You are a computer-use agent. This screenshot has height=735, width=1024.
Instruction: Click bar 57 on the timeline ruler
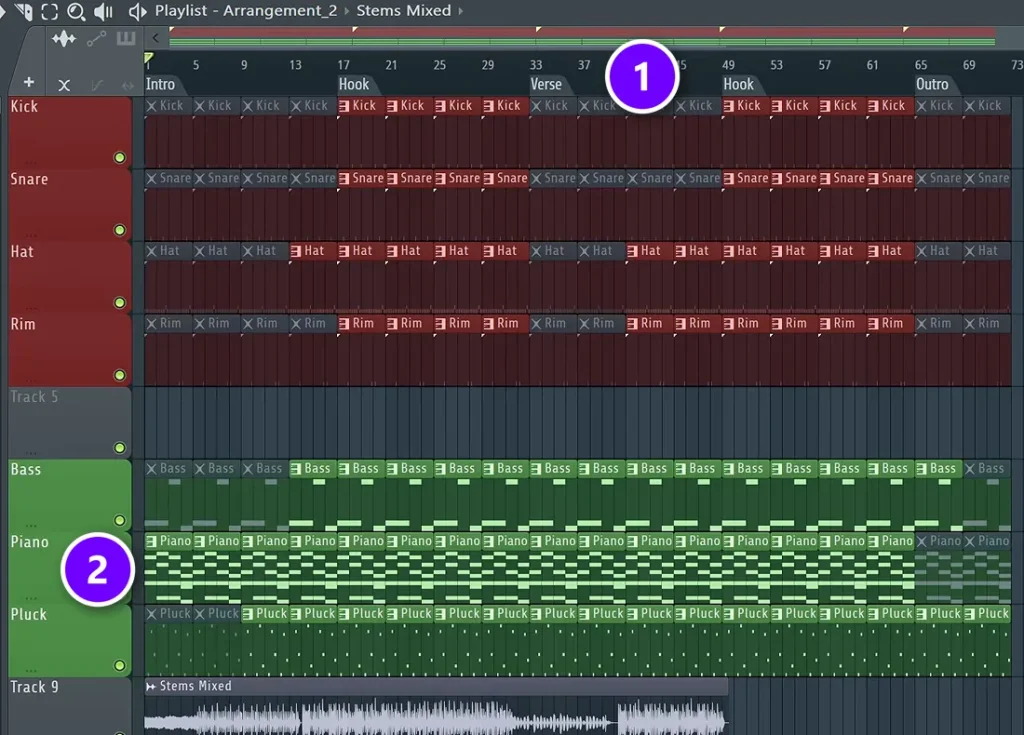click(x=825, y=65)
